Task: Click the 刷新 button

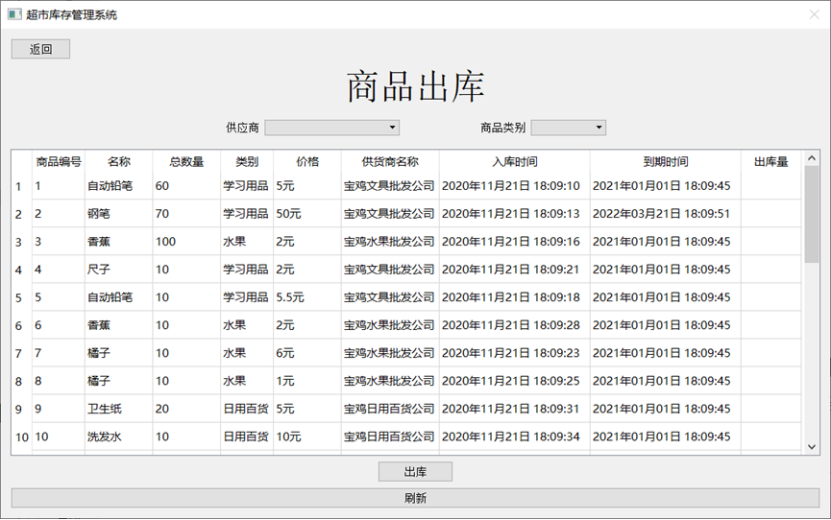Action: [415, 498]
